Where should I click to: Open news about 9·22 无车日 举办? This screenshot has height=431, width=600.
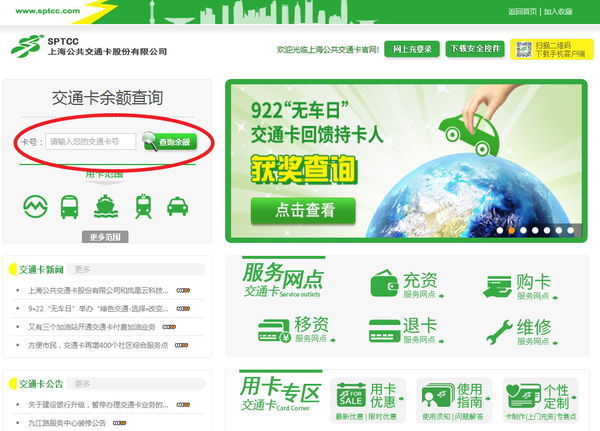98,309
